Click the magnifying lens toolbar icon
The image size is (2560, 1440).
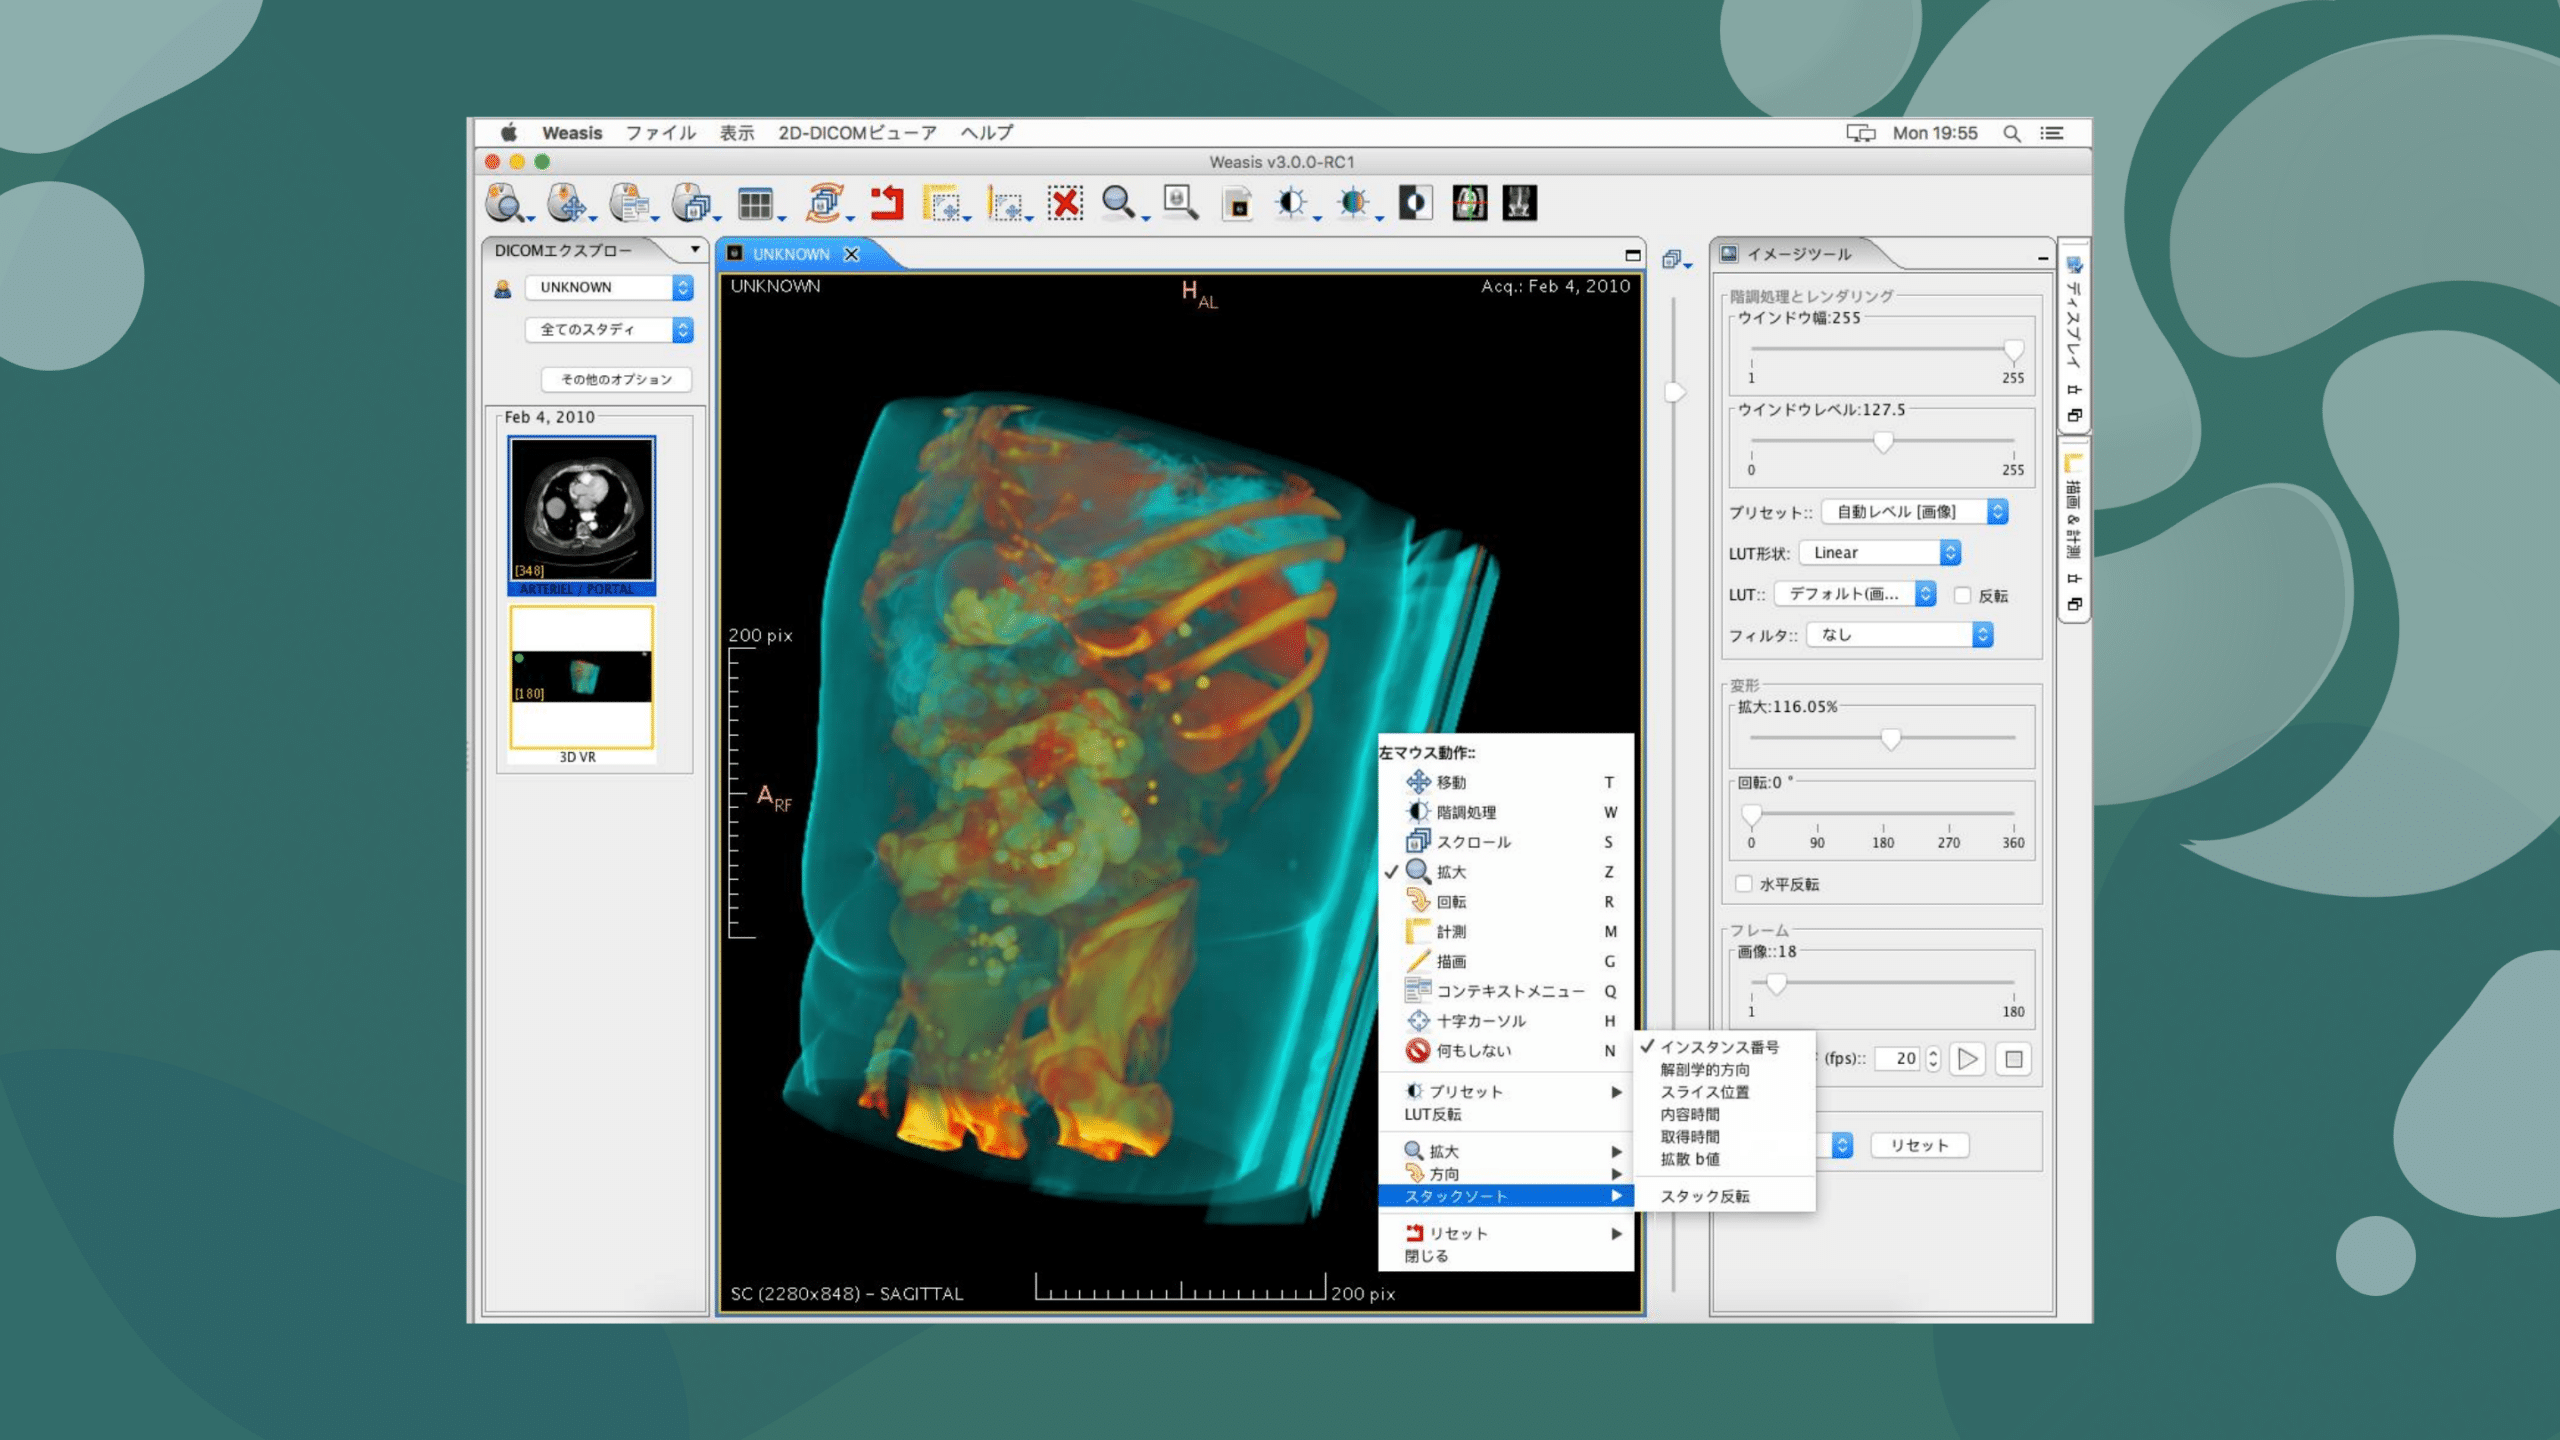tap(1181, 203)
